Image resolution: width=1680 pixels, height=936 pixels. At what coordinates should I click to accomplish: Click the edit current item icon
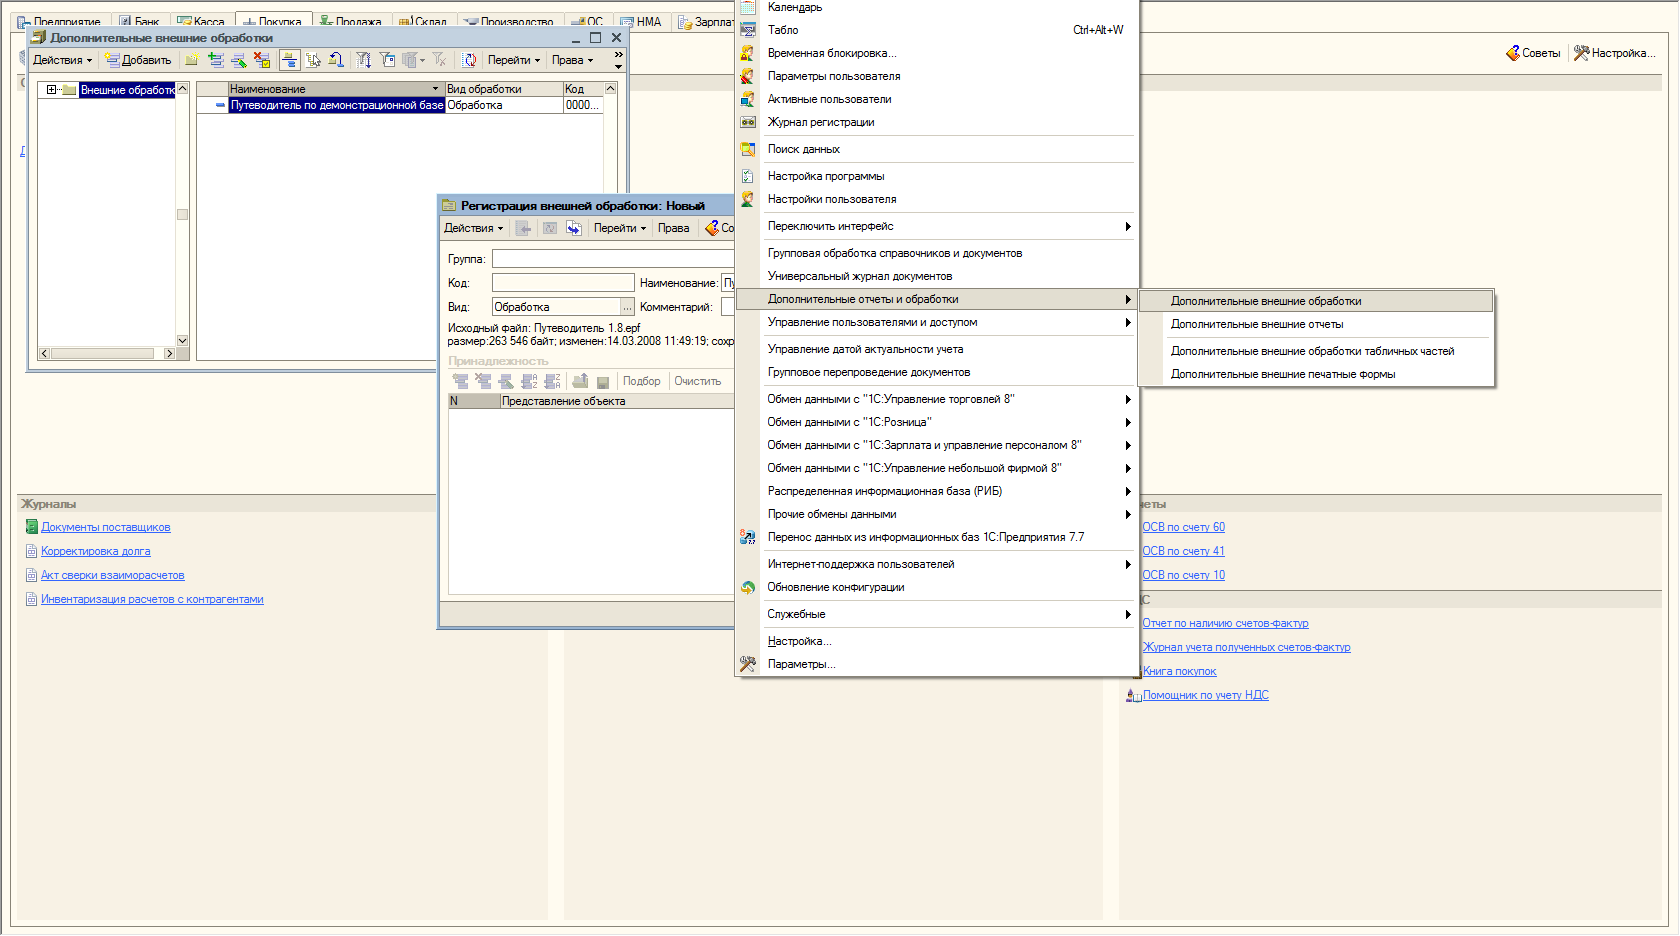point(238,60)
